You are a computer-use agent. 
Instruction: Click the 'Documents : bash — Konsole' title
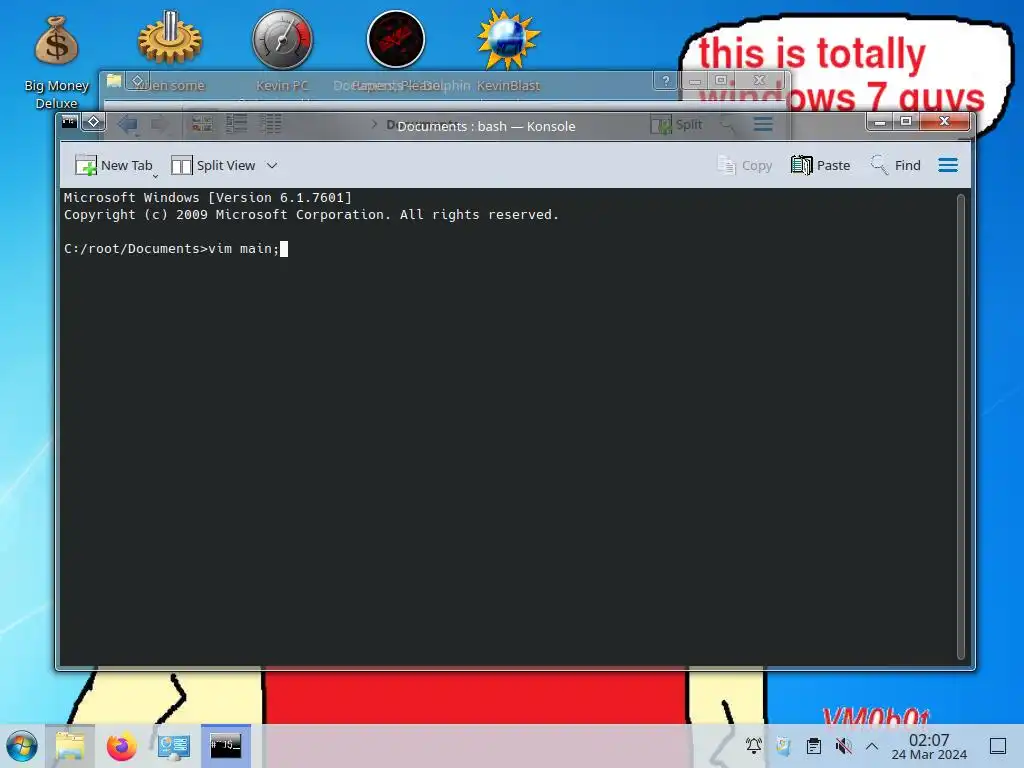tap(487, 127)
